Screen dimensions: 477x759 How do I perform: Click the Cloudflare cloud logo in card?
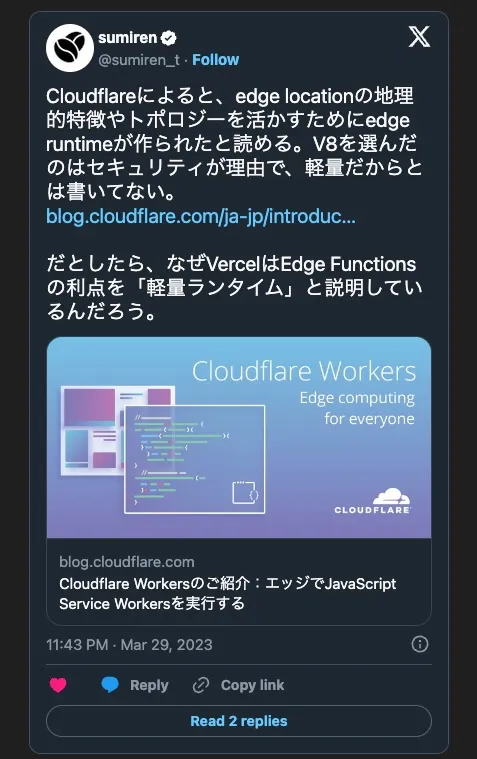(x=372, y=501)
